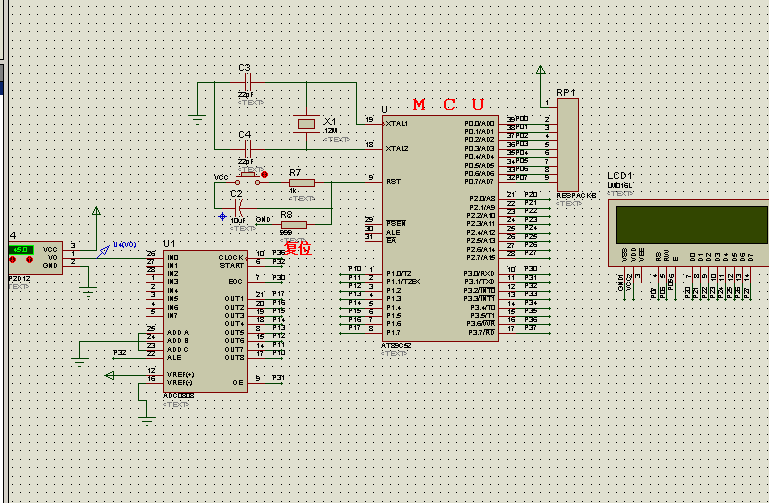769x503 pixels.
Task: Click the XTAL2 pin name
Action: click(x=397, y=149)
